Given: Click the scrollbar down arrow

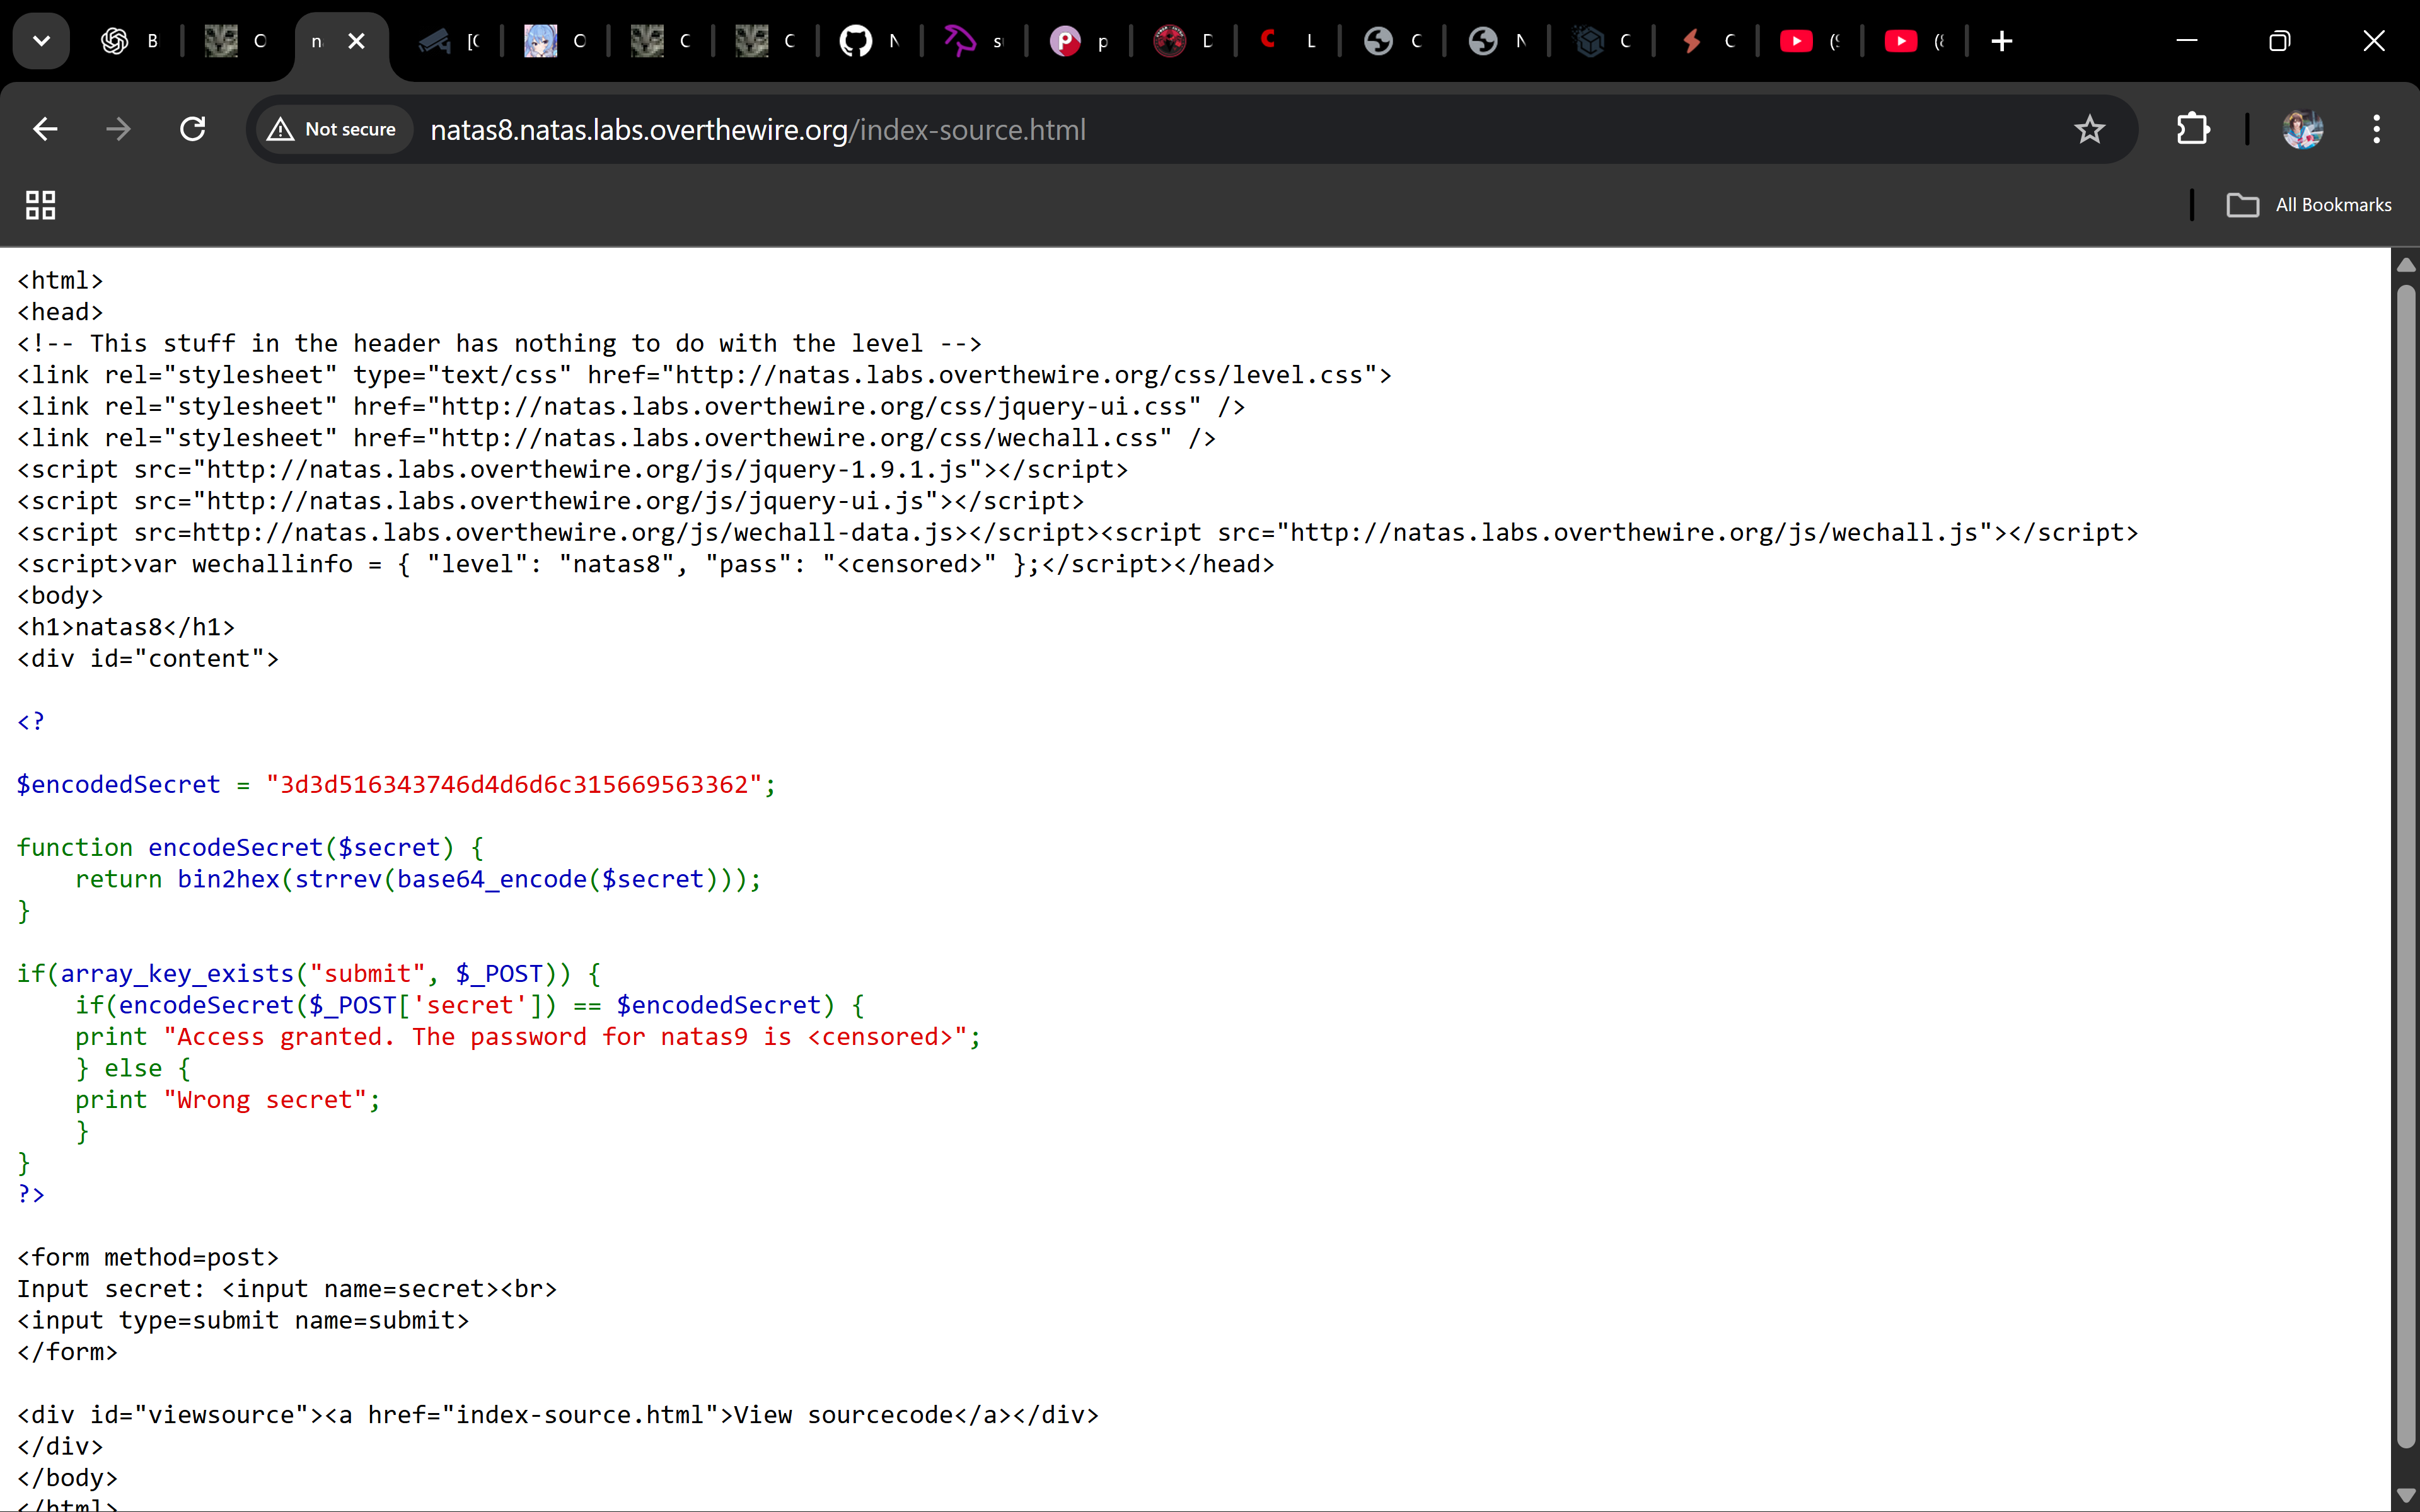Looking at the screenshot, I should [2406, 1495].
